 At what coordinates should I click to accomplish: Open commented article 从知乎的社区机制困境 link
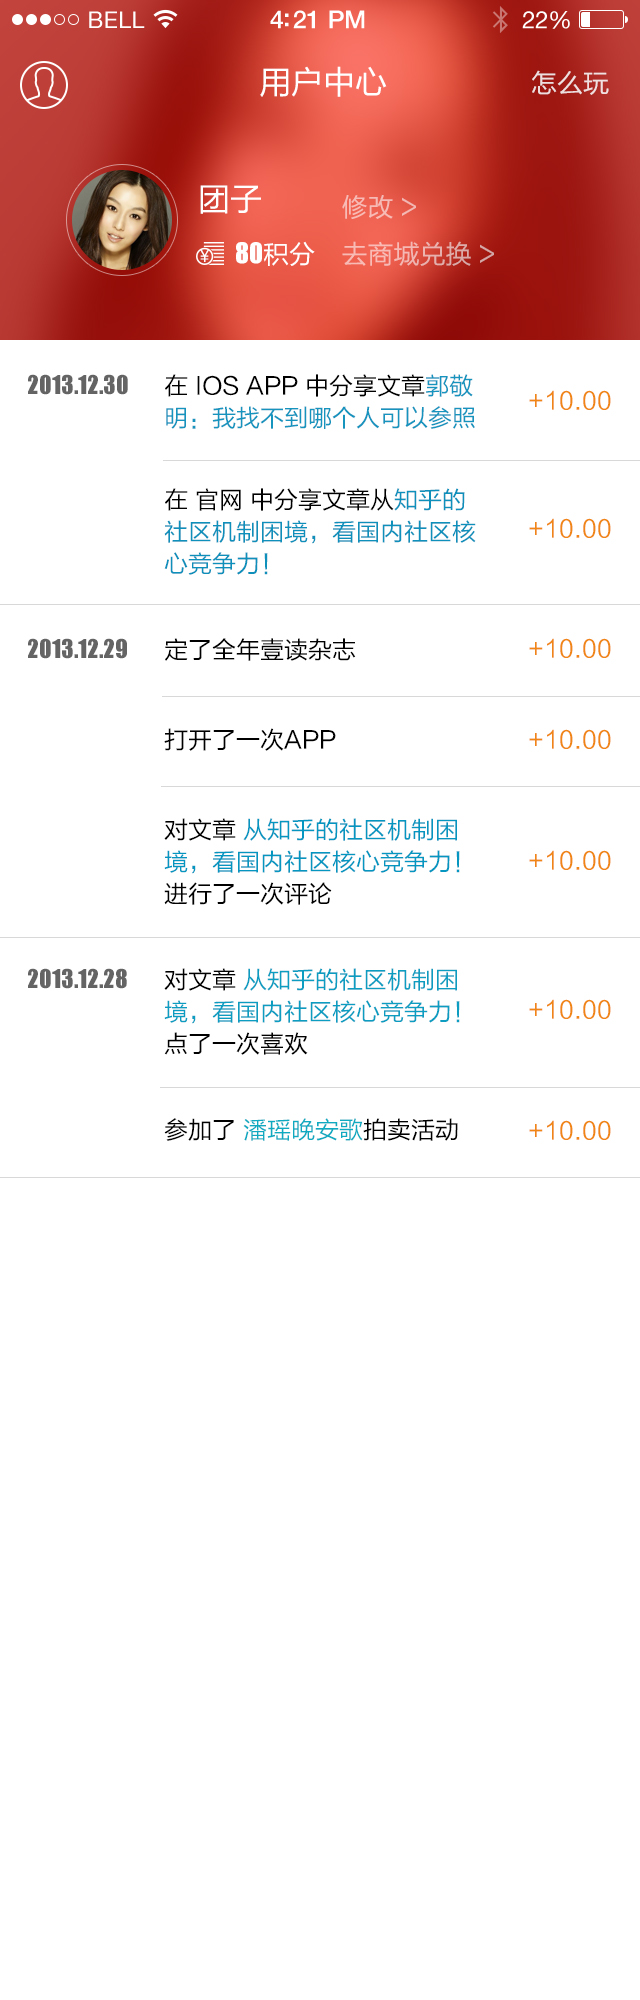313,846
